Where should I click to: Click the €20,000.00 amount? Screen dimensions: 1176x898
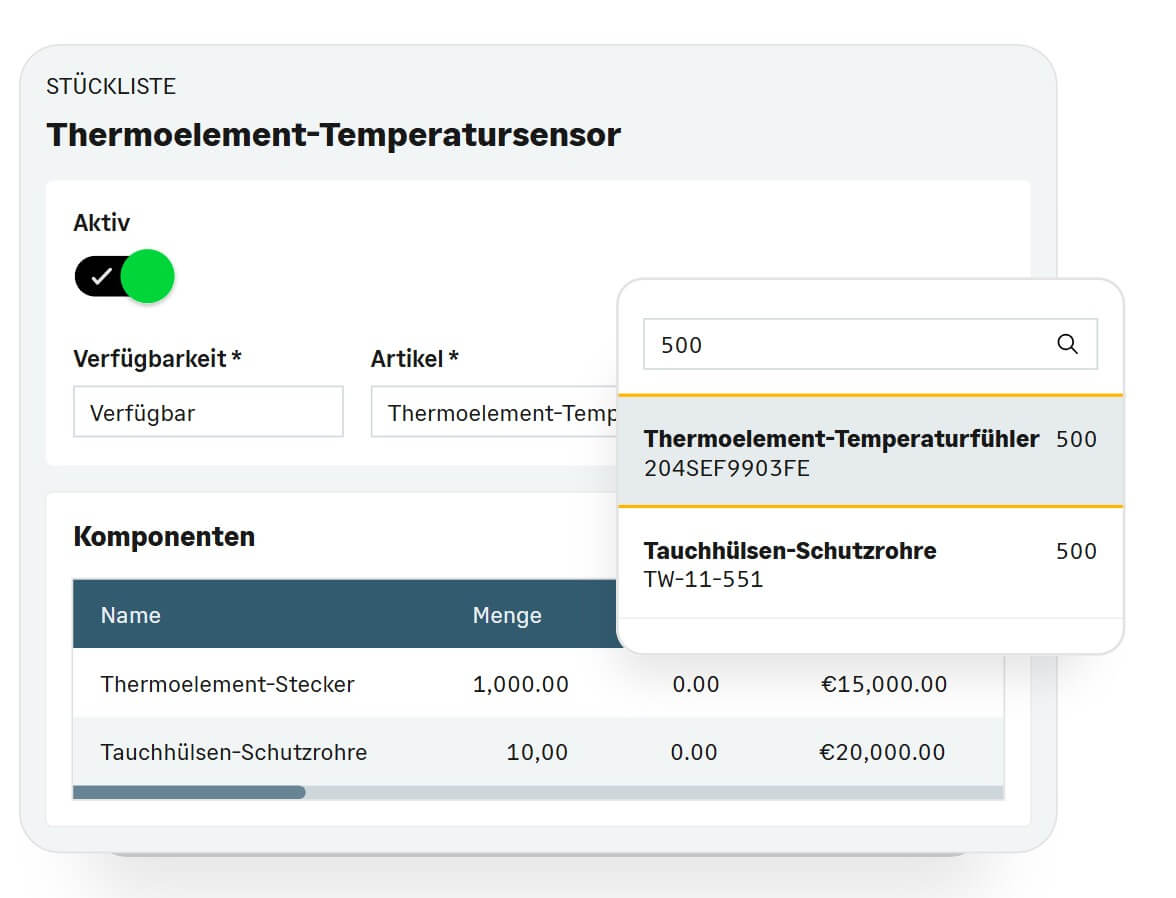pos(882,752)
